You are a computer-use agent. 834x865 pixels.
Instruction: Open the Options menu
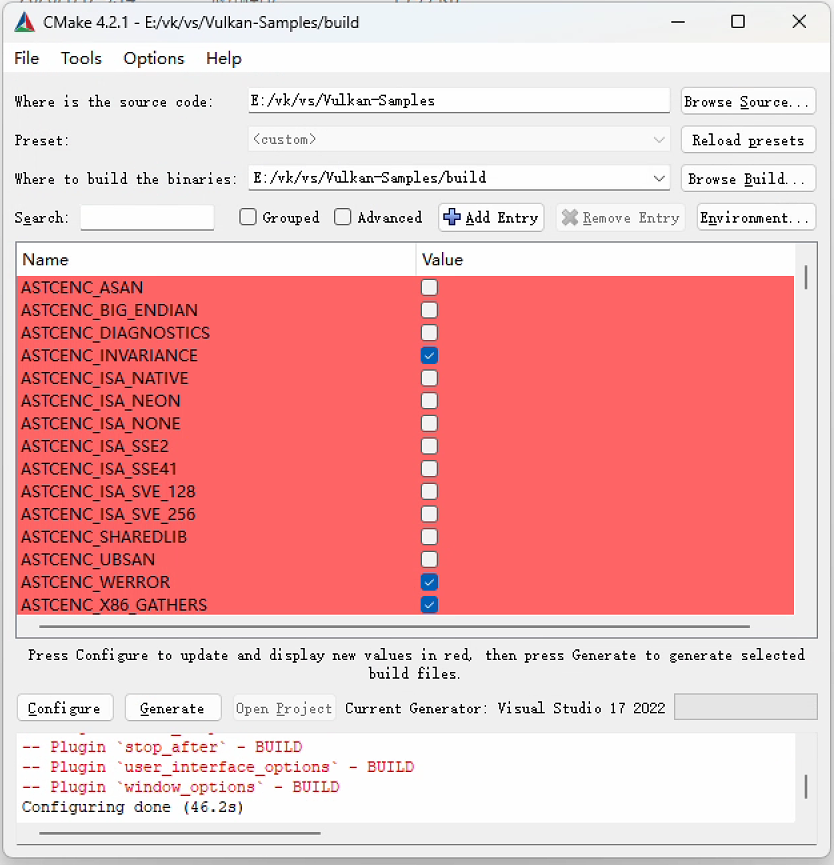tap(154, 58)
